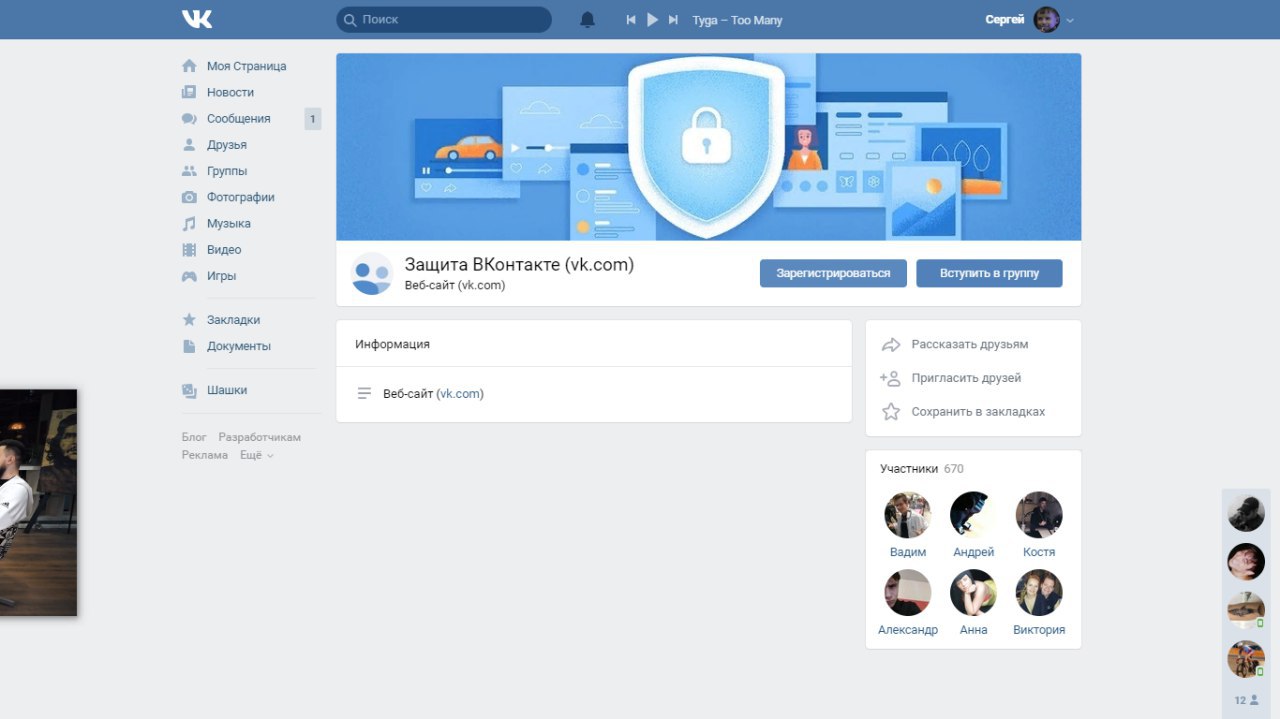Click the Зарегистрироваться button
This screenshot has width=1280, height=719.
click(833, 273)
